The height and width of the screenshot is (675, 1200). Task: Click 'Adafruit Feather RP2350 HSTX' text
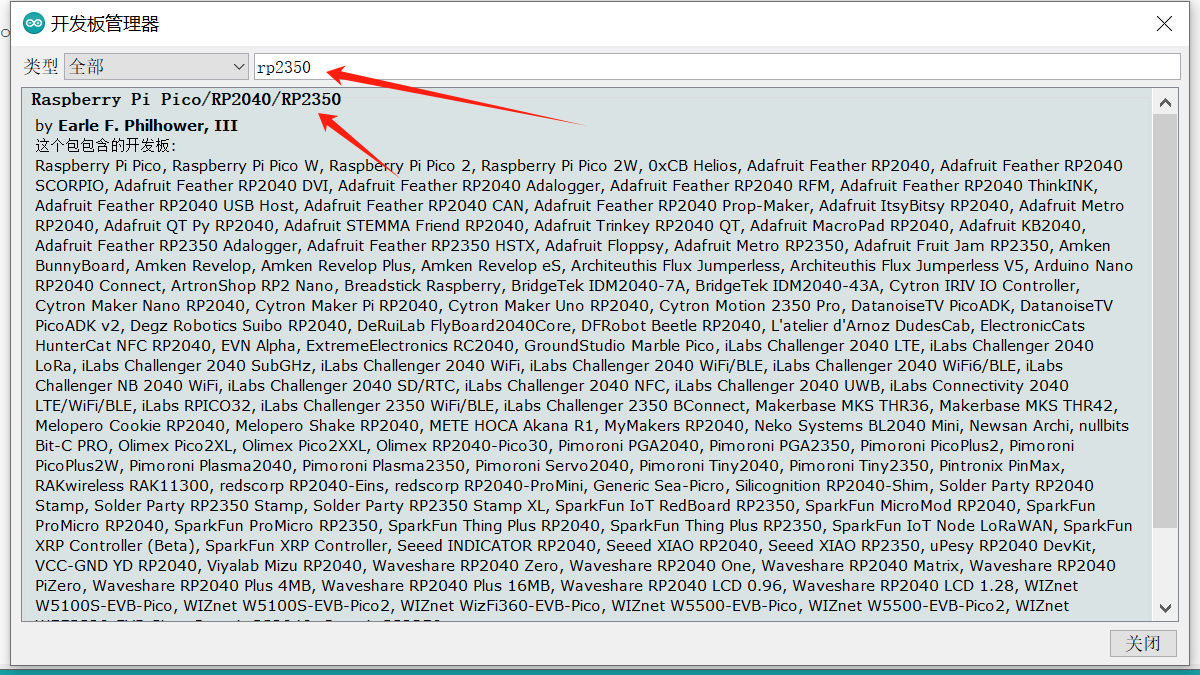point(421,246)
